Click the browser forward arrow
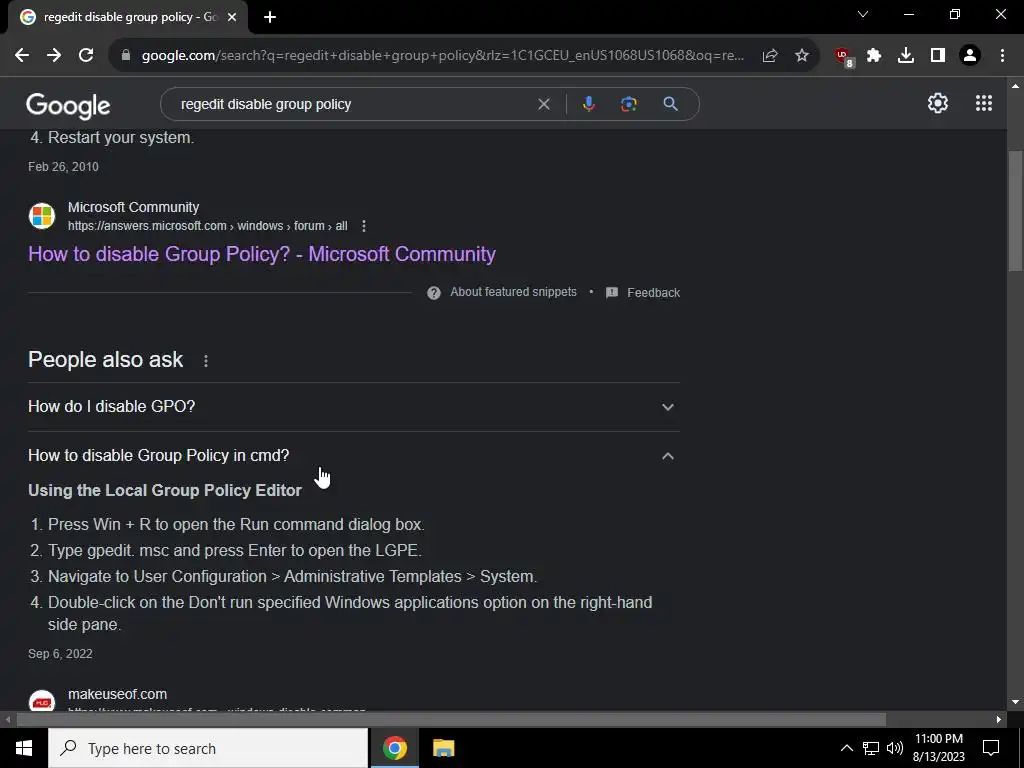1024x768 pixels. coord(54,56)
